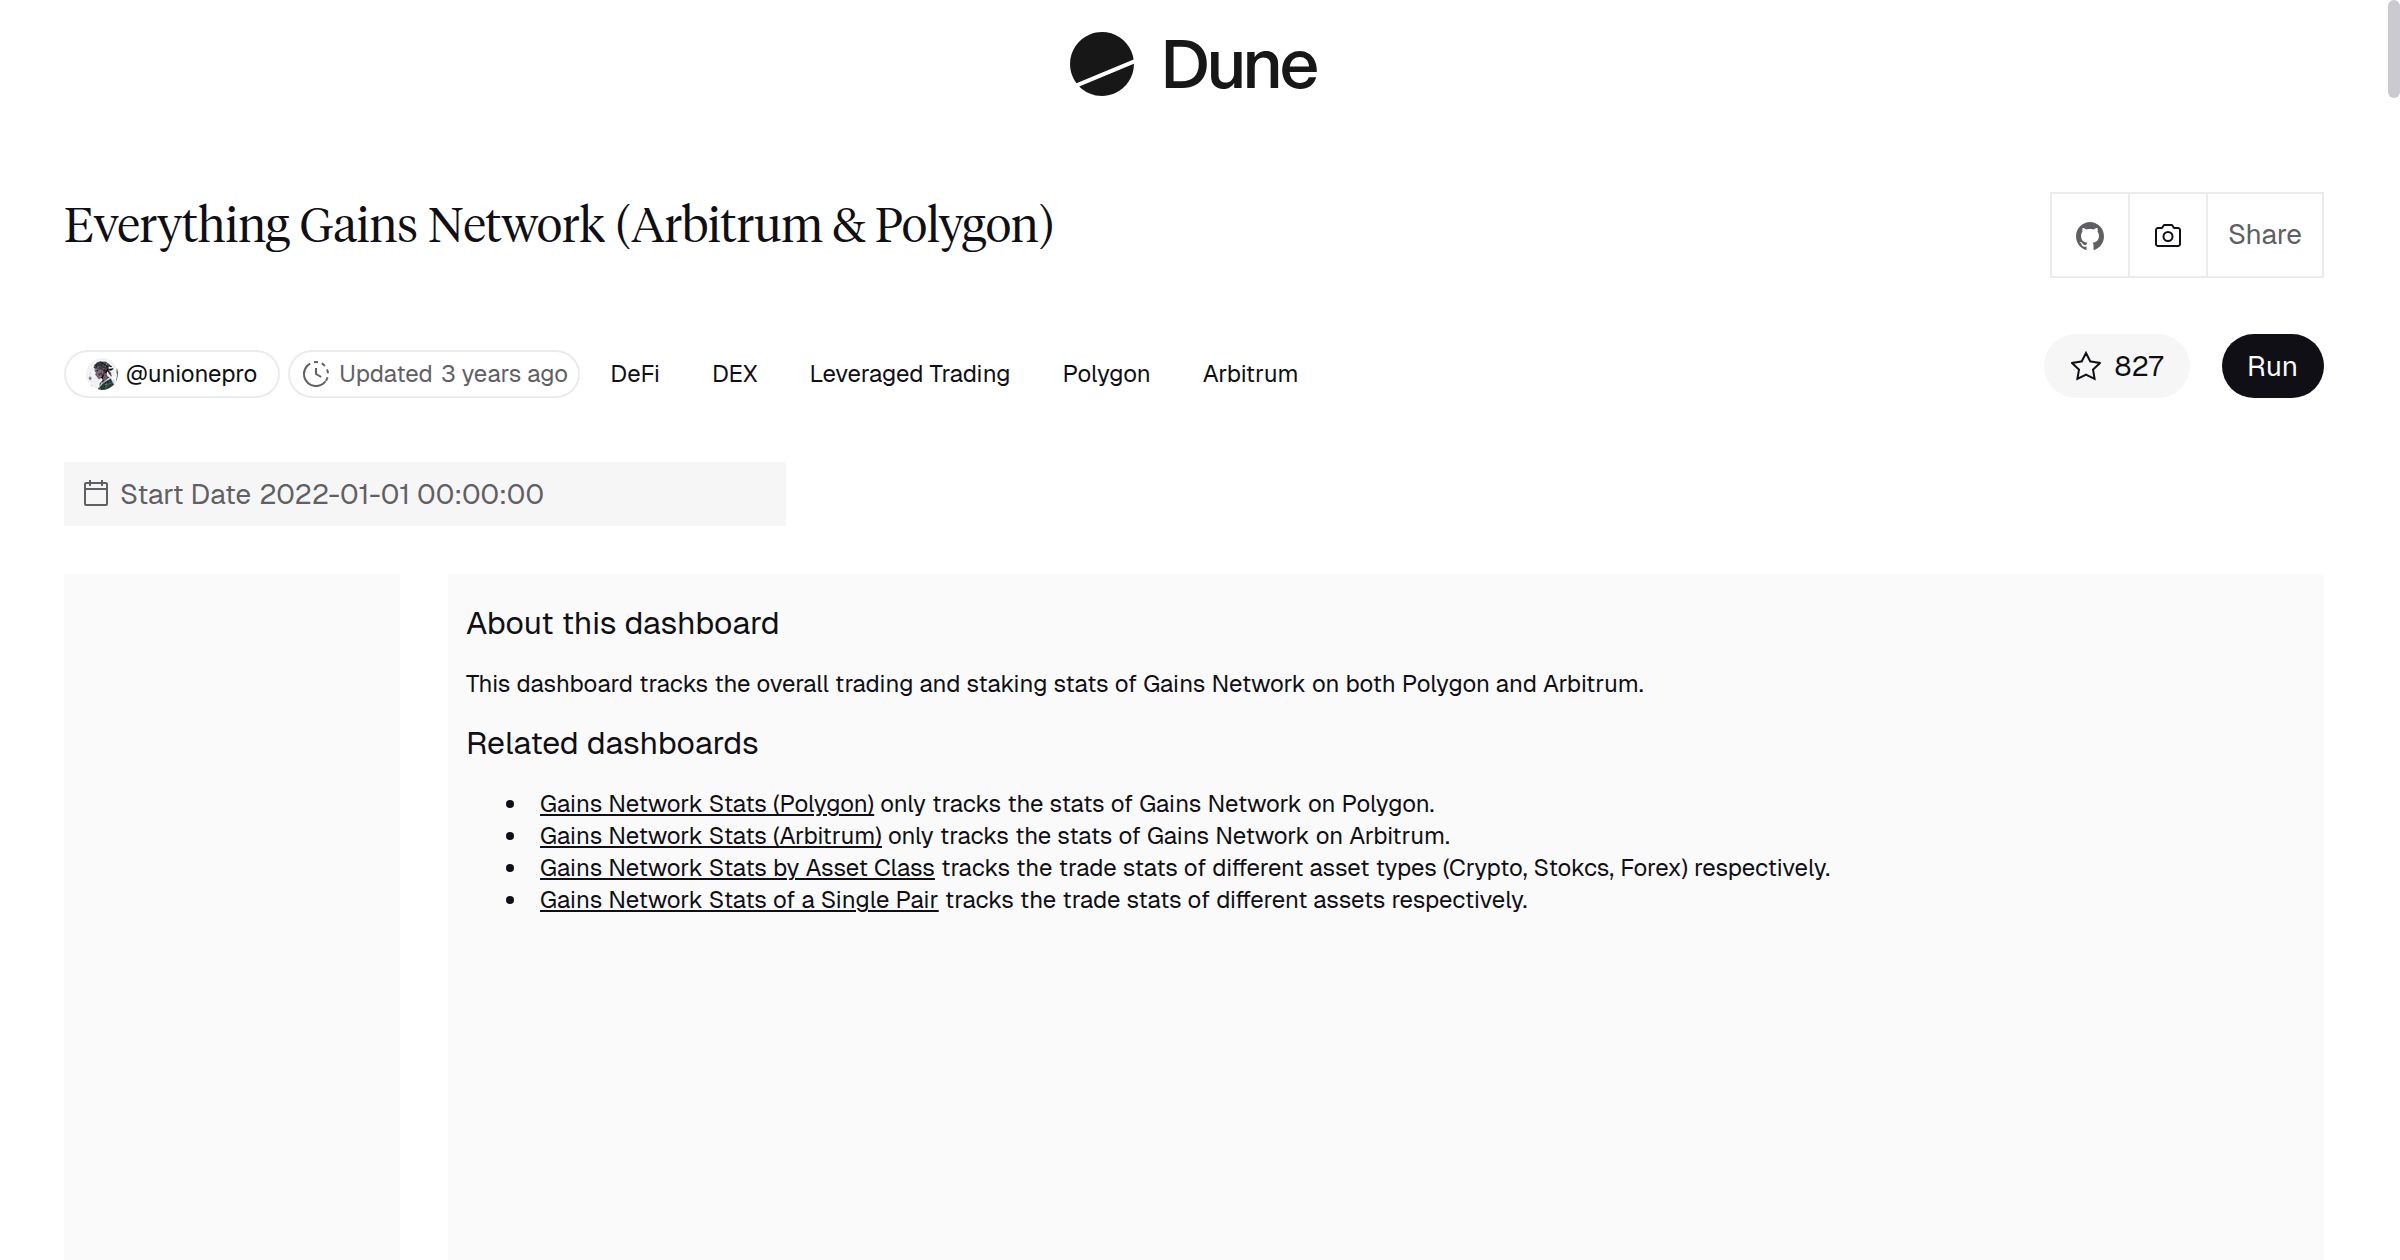Screen dimensions: 2400x1260
Task: Open the GitHub repository icon
Action: pyautogui.click(x=2089, y=235)
